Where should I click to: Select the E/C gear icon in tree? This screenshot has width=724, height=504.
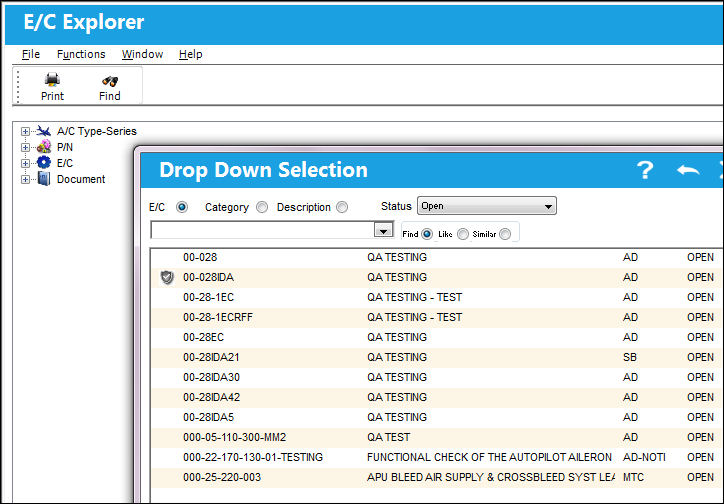(x=44, y=162)
